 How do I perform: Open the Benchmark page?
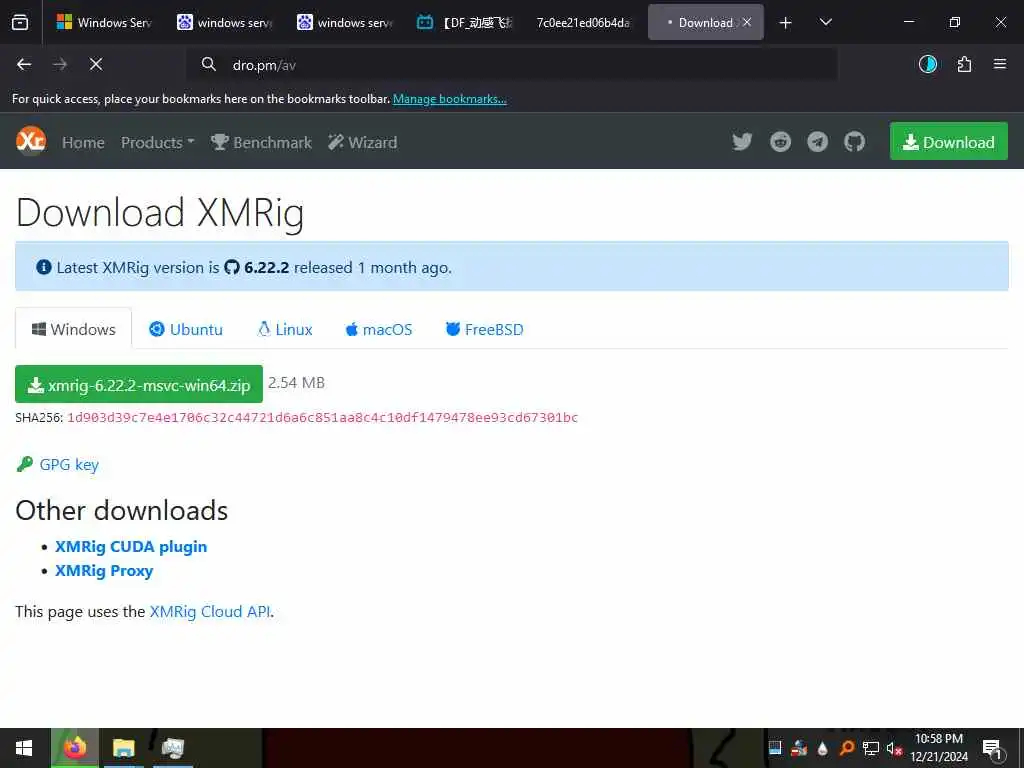point(261,142)
